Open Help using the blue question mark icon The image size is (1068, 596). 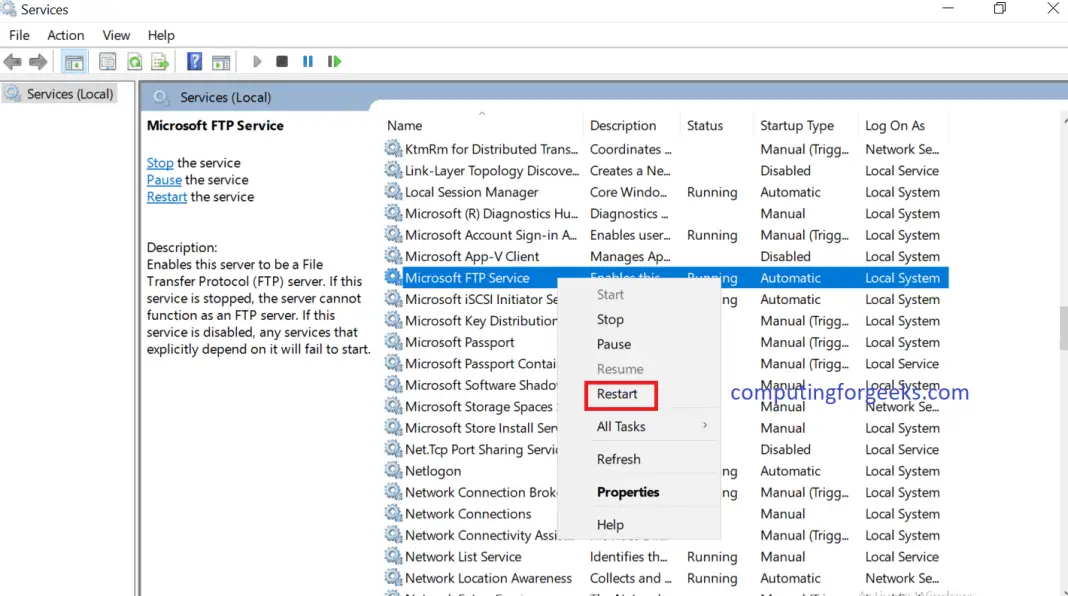click(x=194, y=61)
